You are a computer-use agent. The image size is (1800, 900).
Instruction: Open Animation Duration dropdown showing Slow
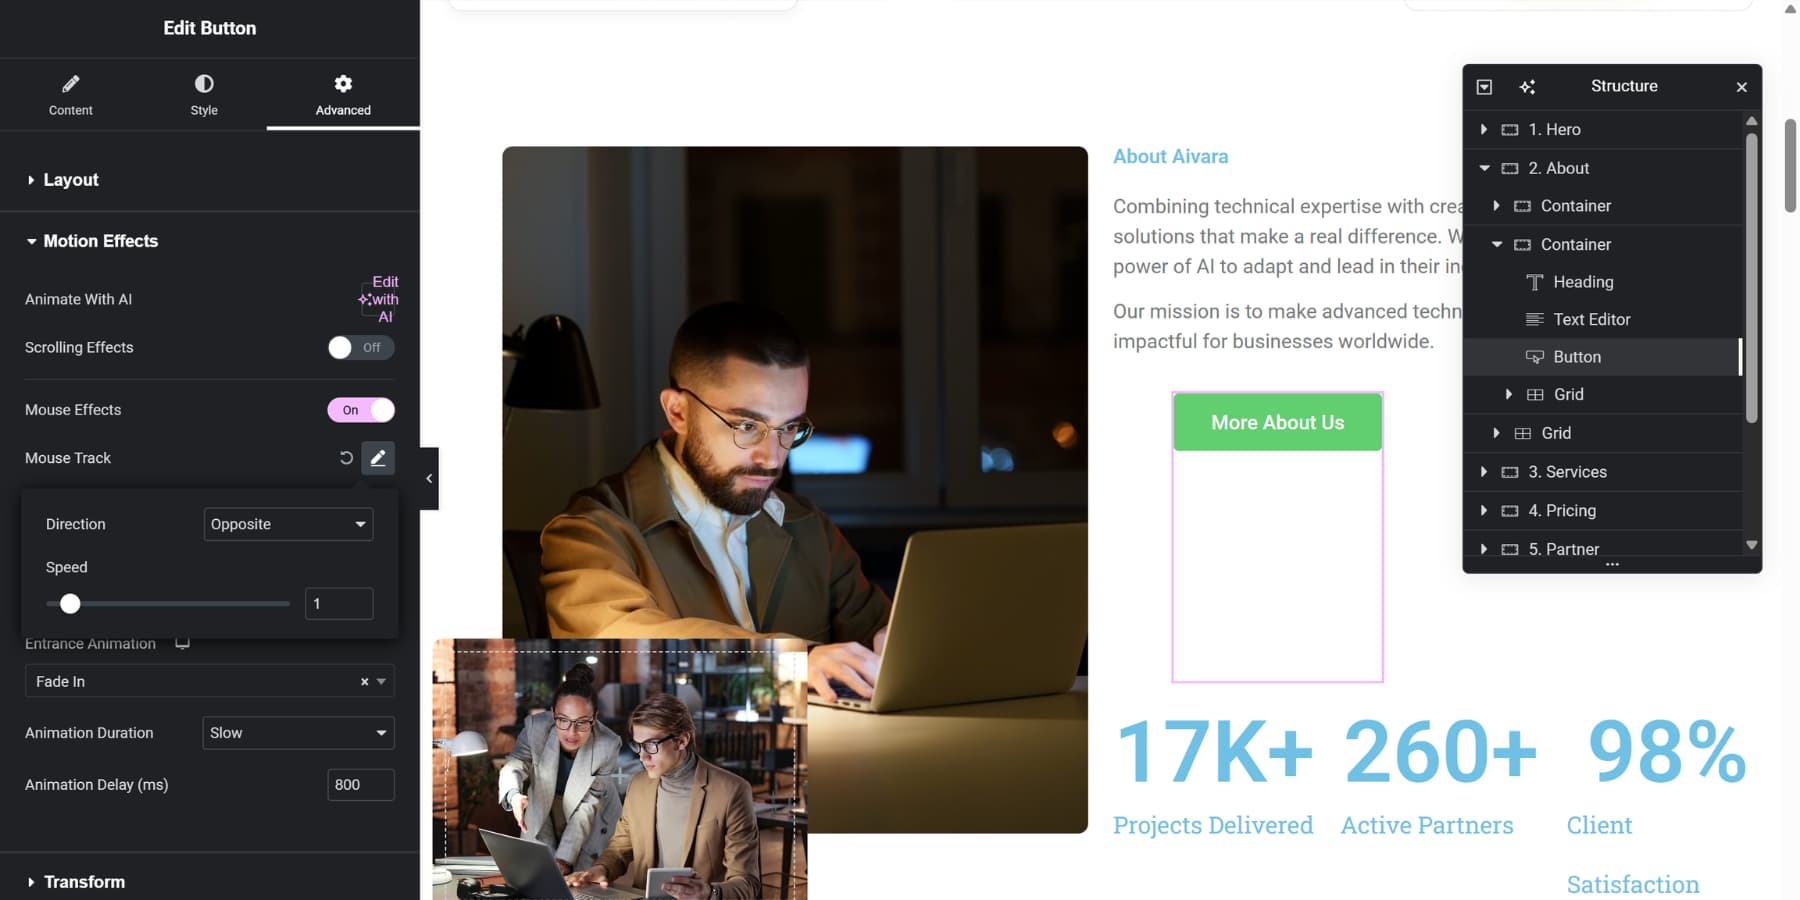(x=298, y=733)
